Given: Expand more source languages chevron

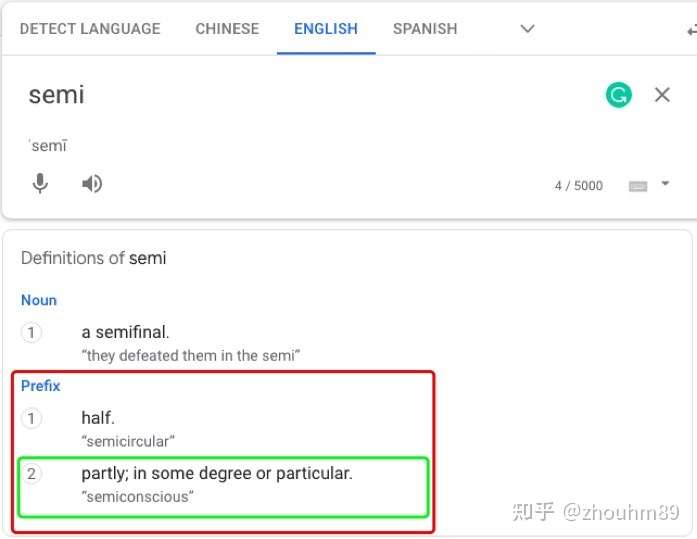Looking at the screenshot, I should [527, 29].
